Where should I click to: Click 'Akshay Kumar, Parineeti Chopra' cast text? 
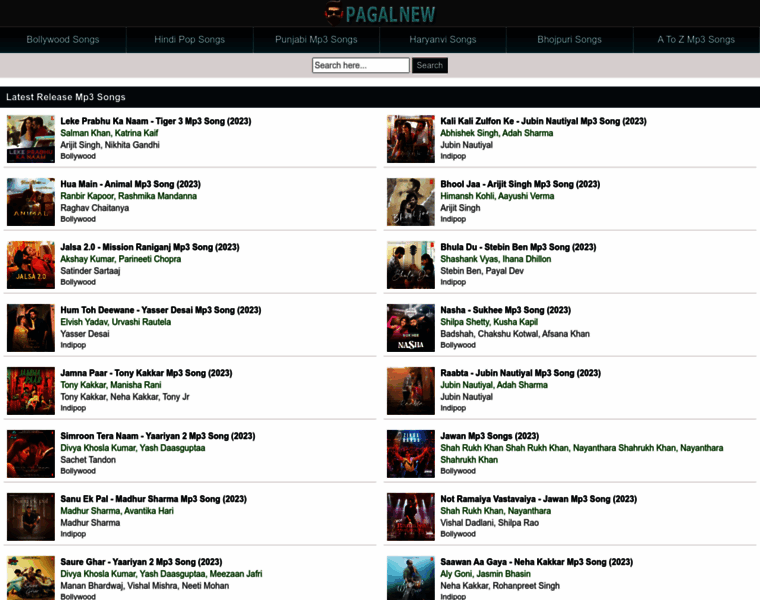tap(121, 259)
